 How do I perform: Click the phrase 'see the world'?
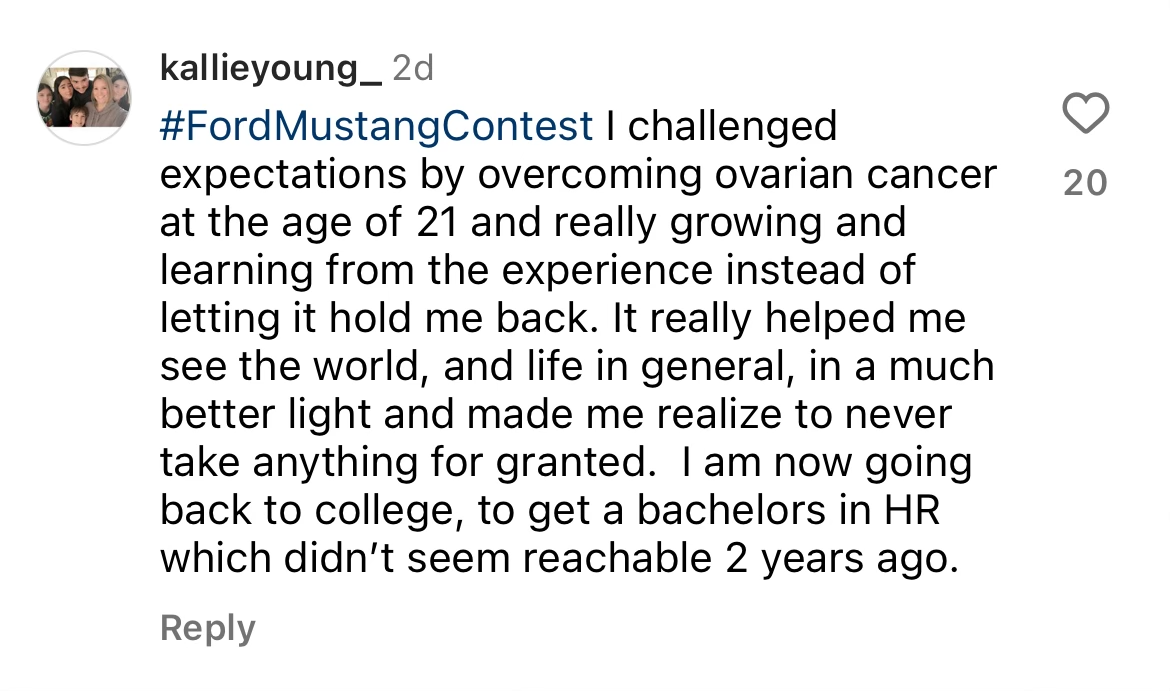[x=293, y=366]
